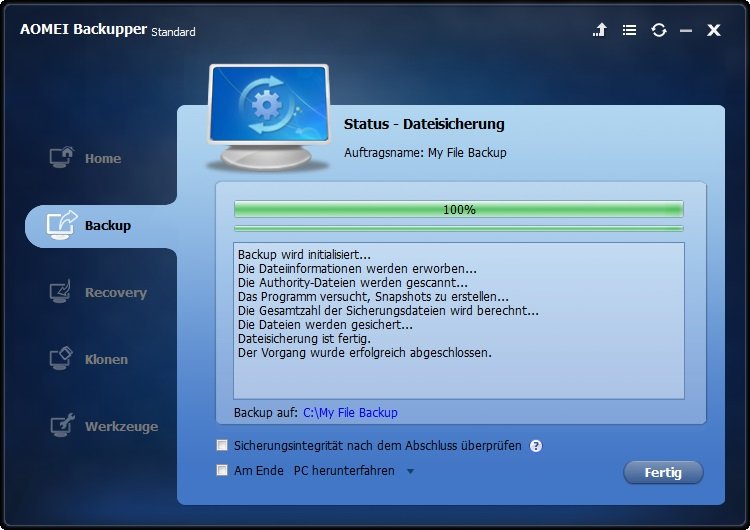Click 'Die Authority-Dateien werden gescannt...' log line
The height and width of the screenshot is (530, 750).
point(353,283)
